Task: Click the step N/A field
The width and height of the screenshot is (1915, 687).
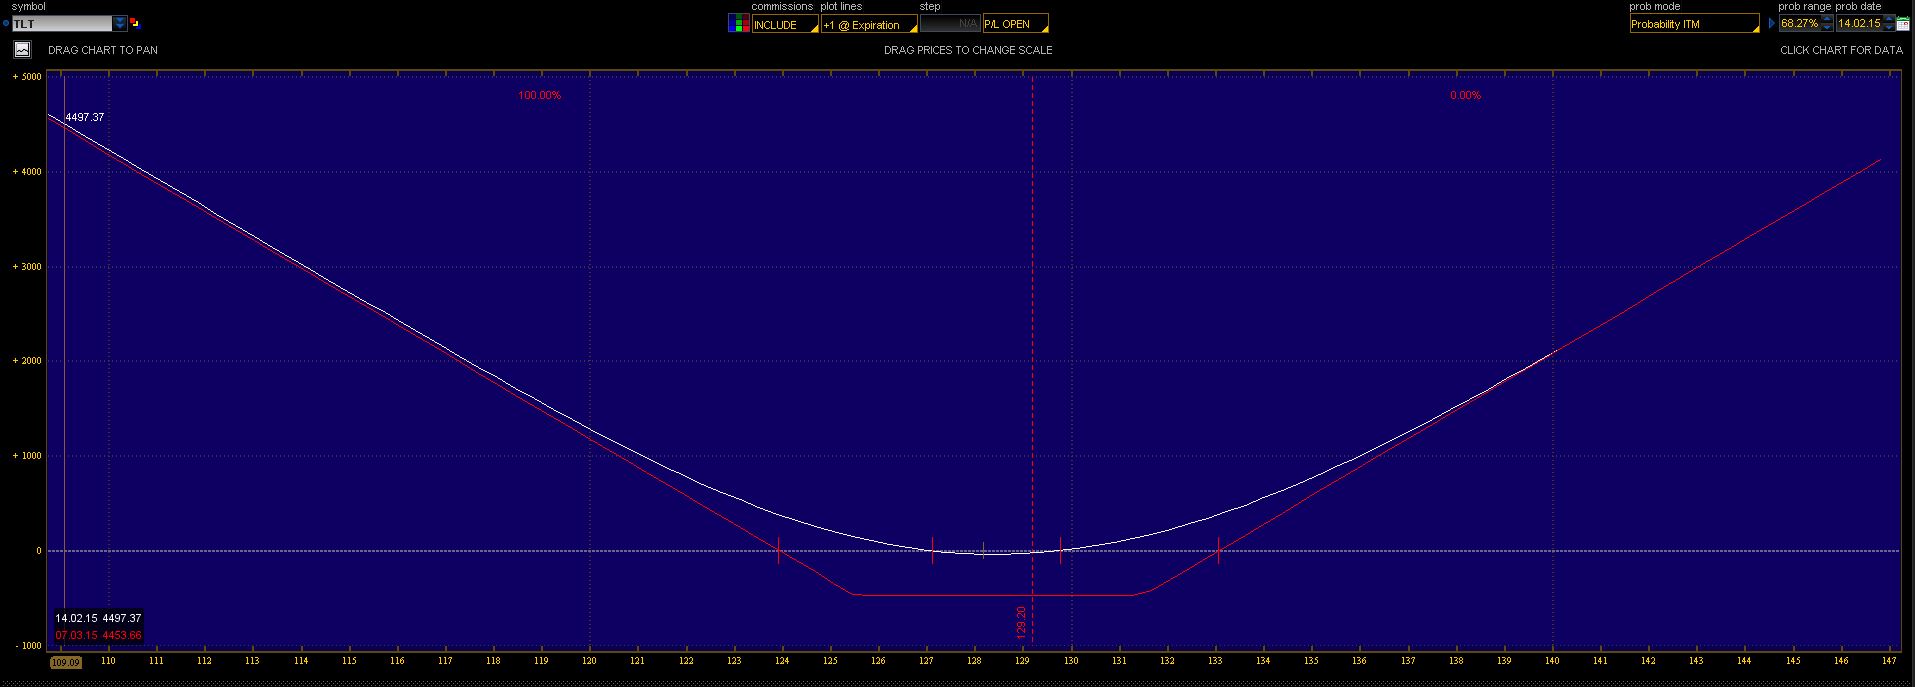Action: (x=950, y=24)
